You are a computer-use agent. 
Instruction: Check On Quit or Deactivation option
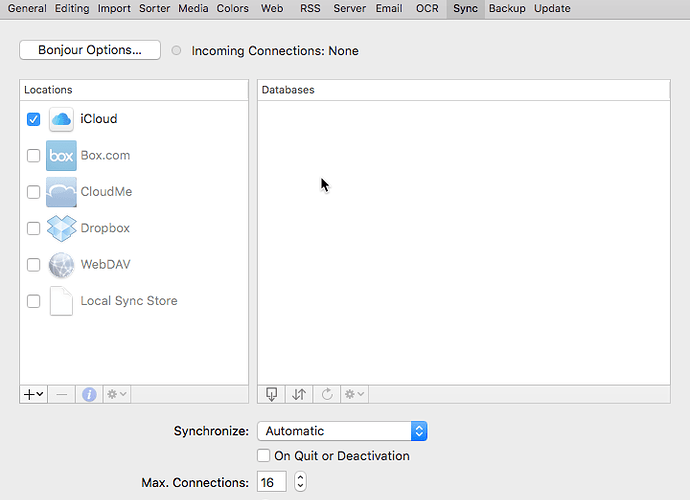click(x=264, y=456)
